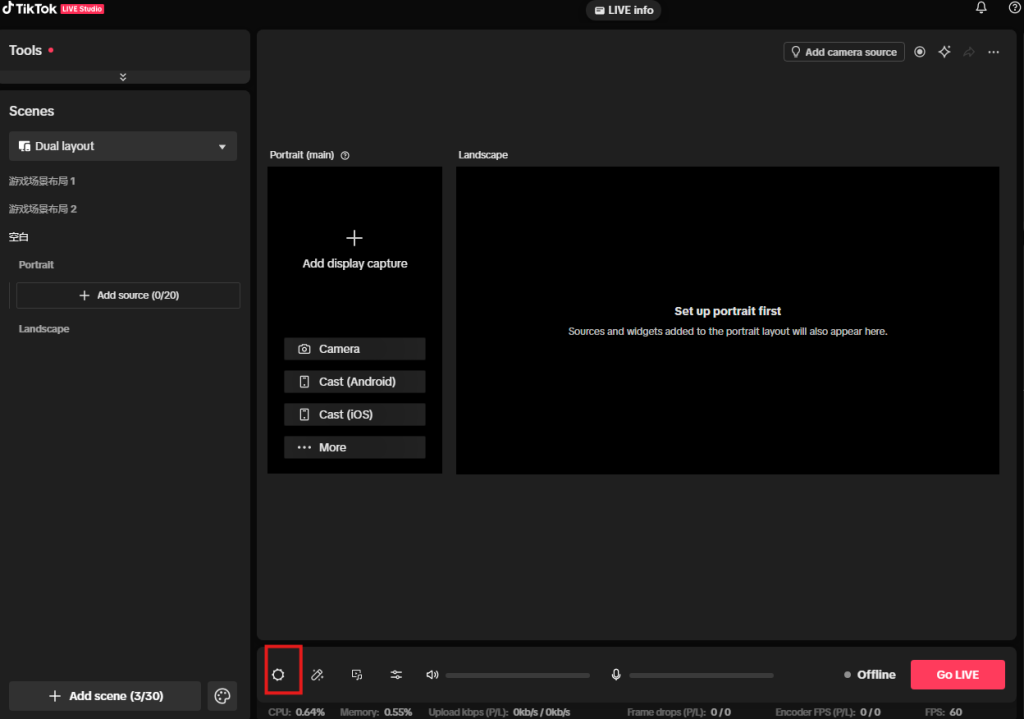Screen dimensions: 1024x719
Task: Open the three-dot more options menu
Action: click(993, 52)
